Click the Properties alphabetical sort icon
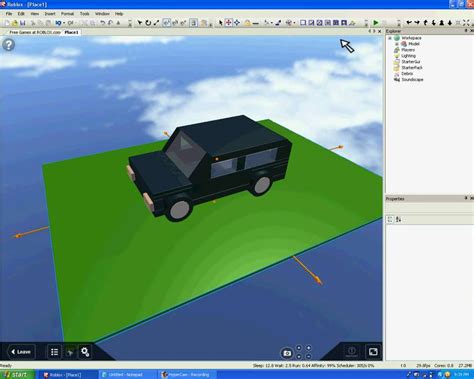The width and height of the screenshot is (474, 379). coord(399,219)
